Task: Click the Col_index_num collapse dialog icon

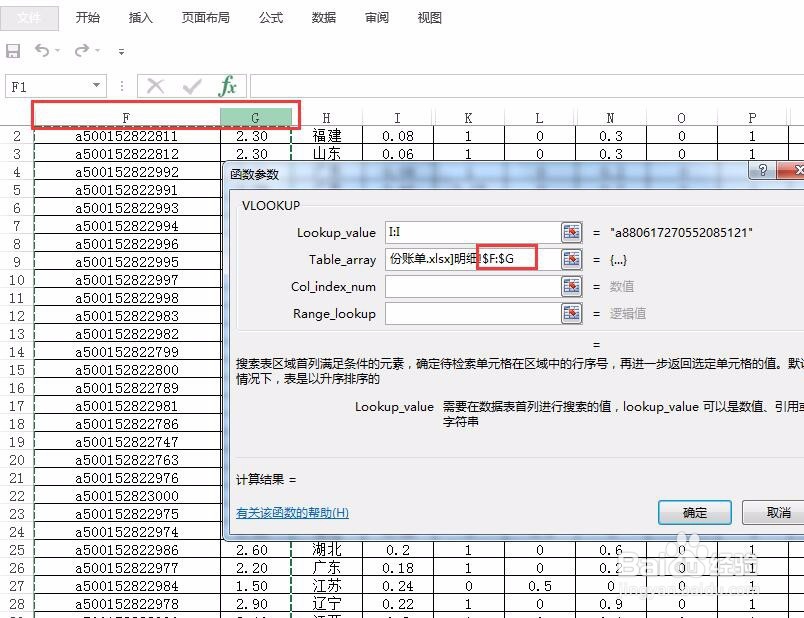Action: 570,285
